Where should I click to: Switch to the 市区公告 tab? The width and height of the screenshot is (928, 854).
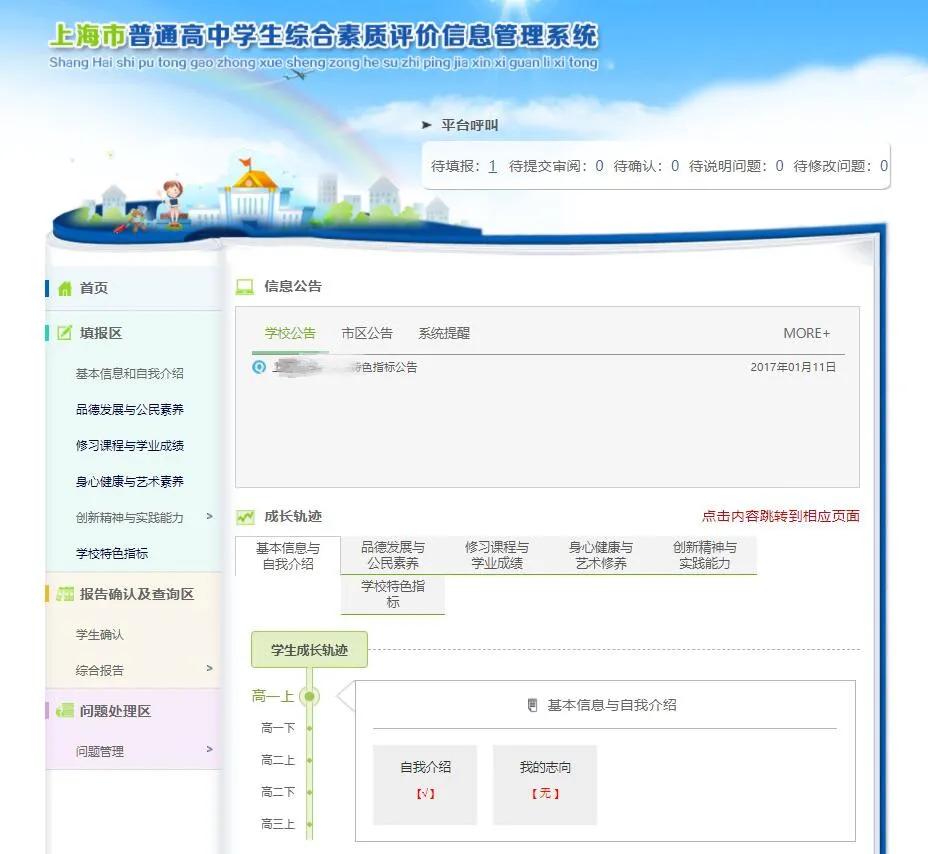tap(367, 332)
